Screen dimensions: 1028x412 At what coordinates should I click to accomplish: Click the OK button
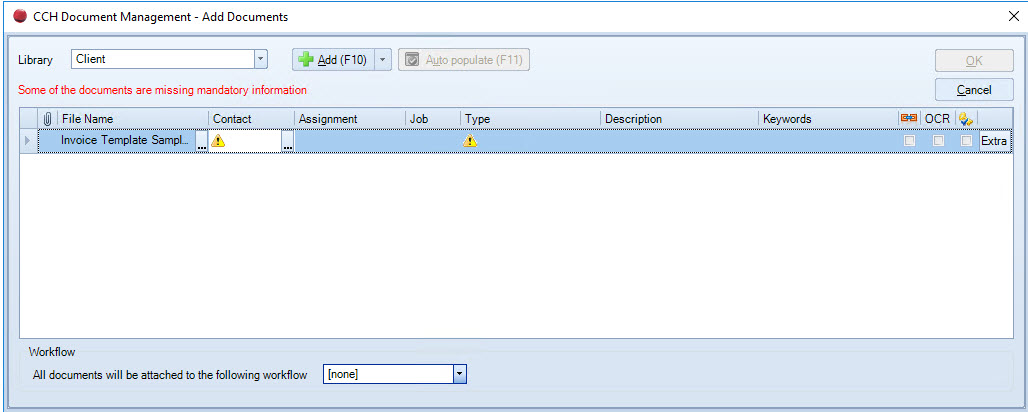(974, 60)
